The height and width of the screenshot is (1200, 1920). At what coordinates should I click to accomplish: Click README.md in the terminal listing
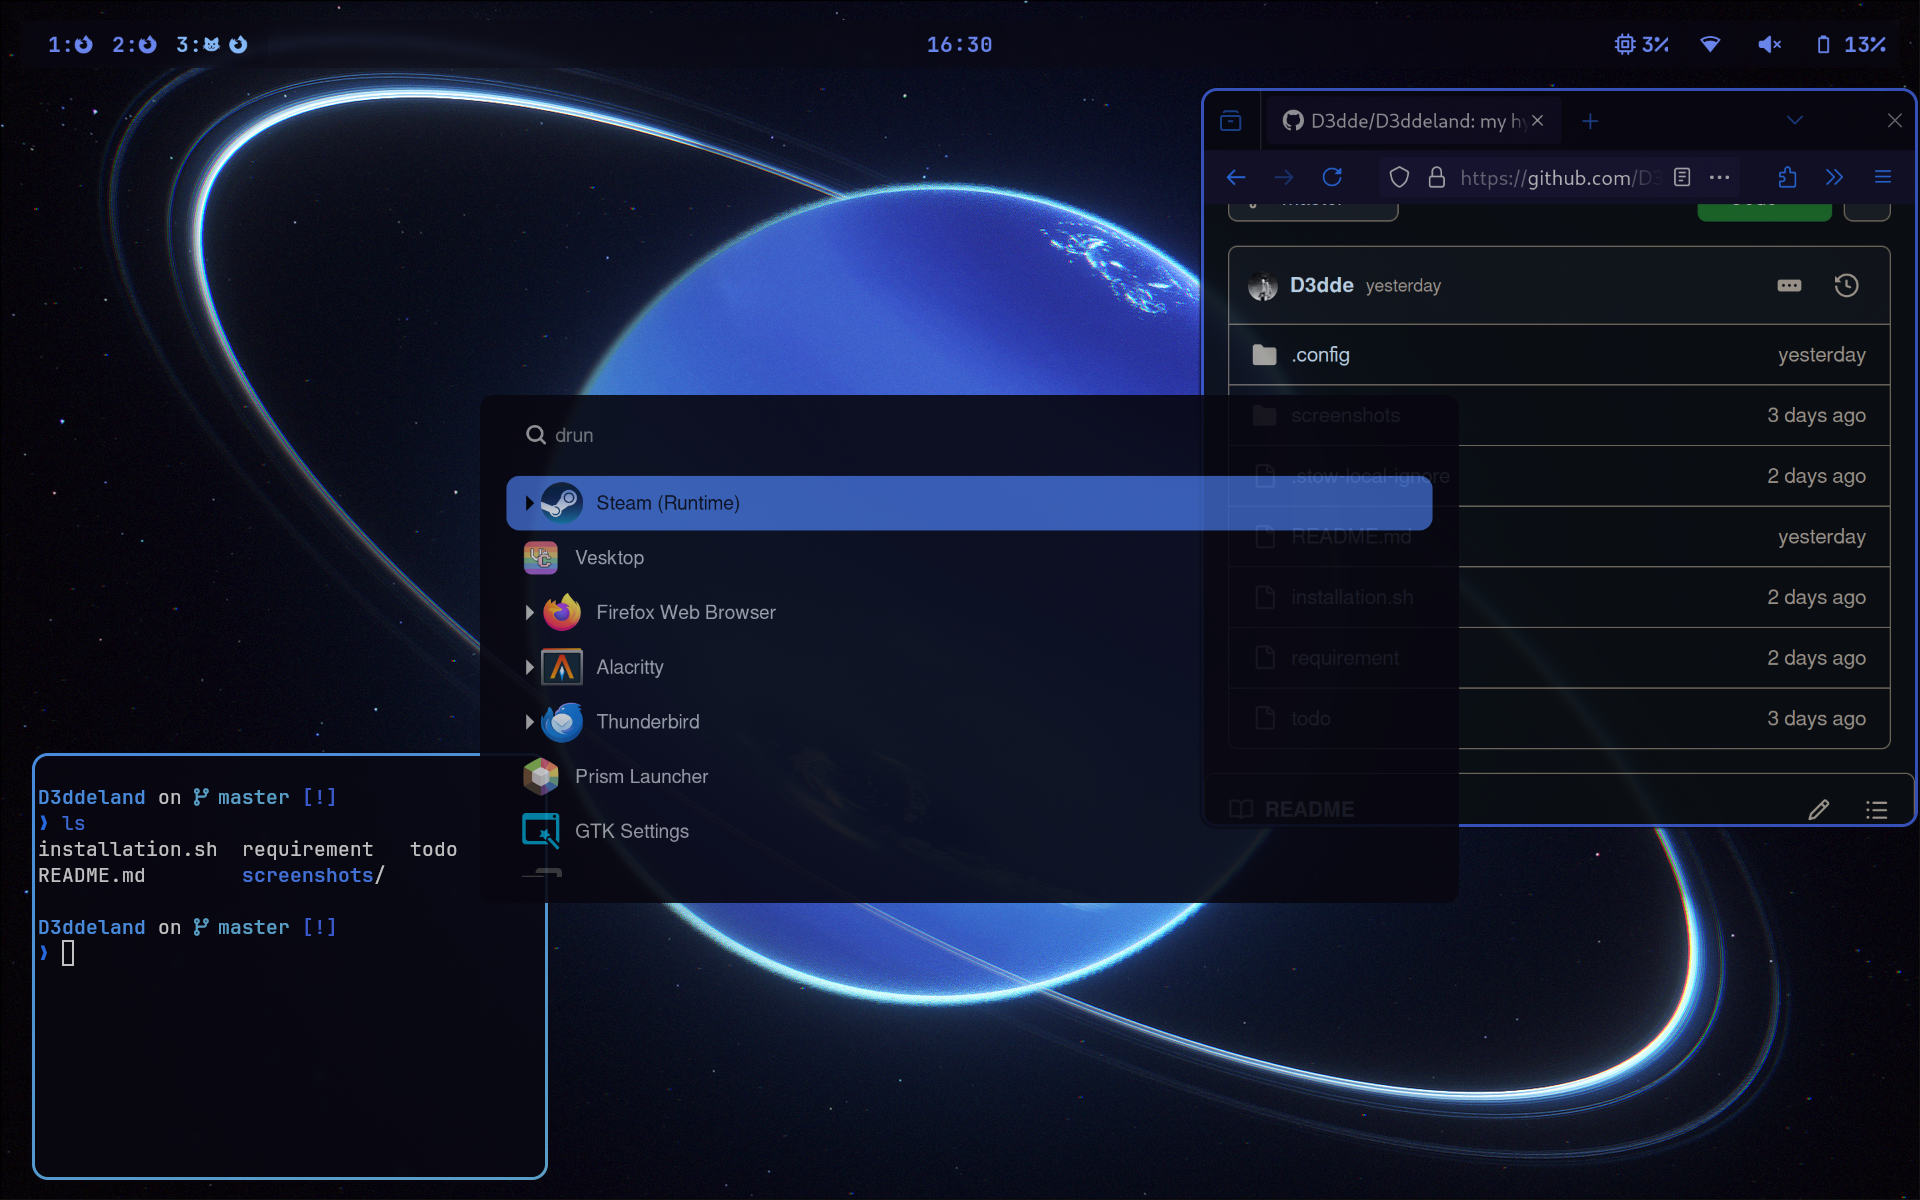point(91,875)
